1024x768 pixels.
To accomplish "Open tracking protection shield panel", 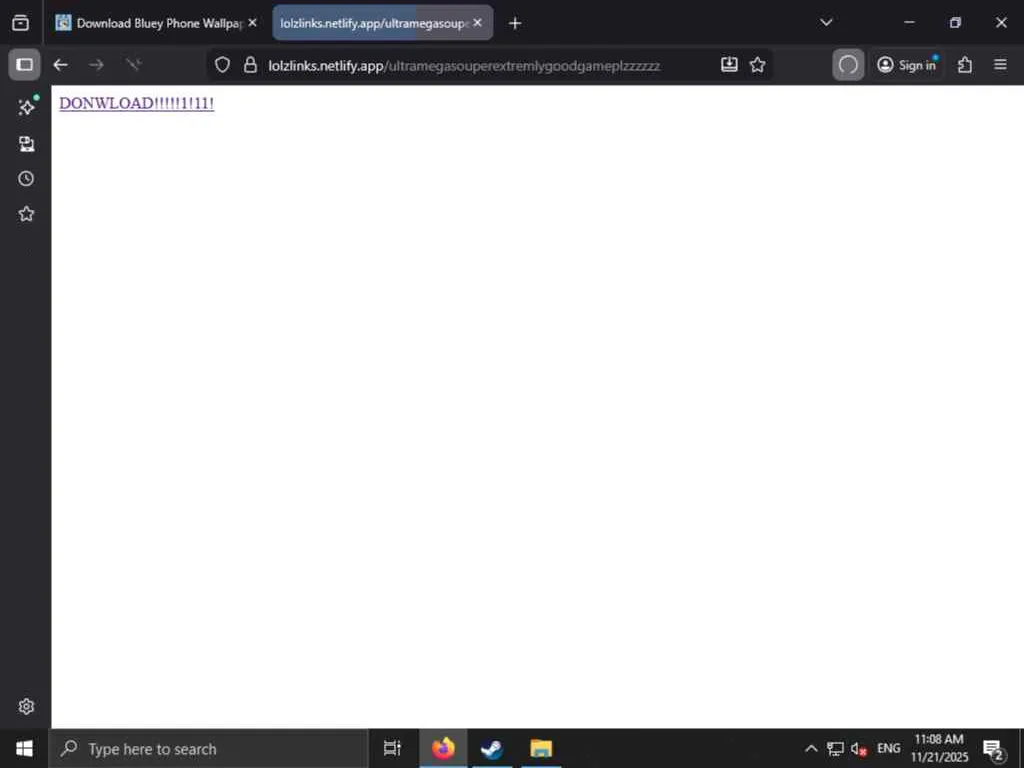I will 223,65.
